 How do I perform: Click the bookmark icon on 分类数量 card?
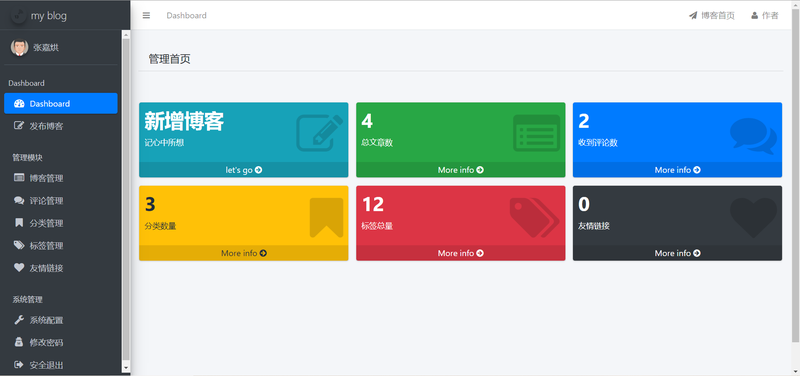(327, 217)
